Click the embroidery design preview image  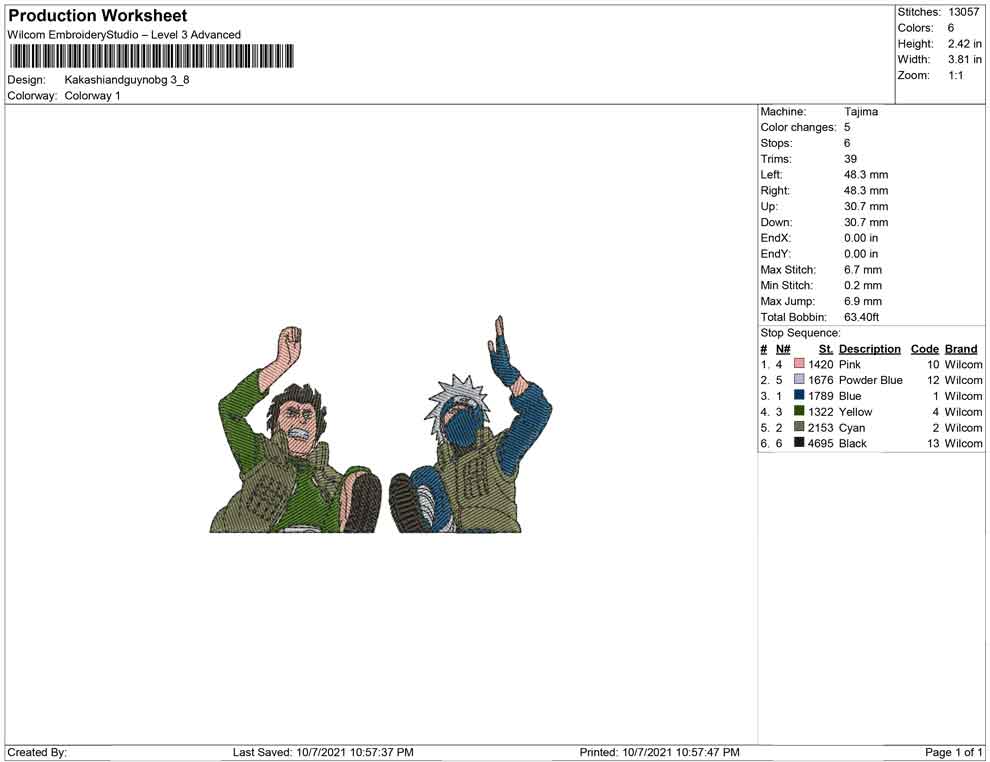pos(380,425)
